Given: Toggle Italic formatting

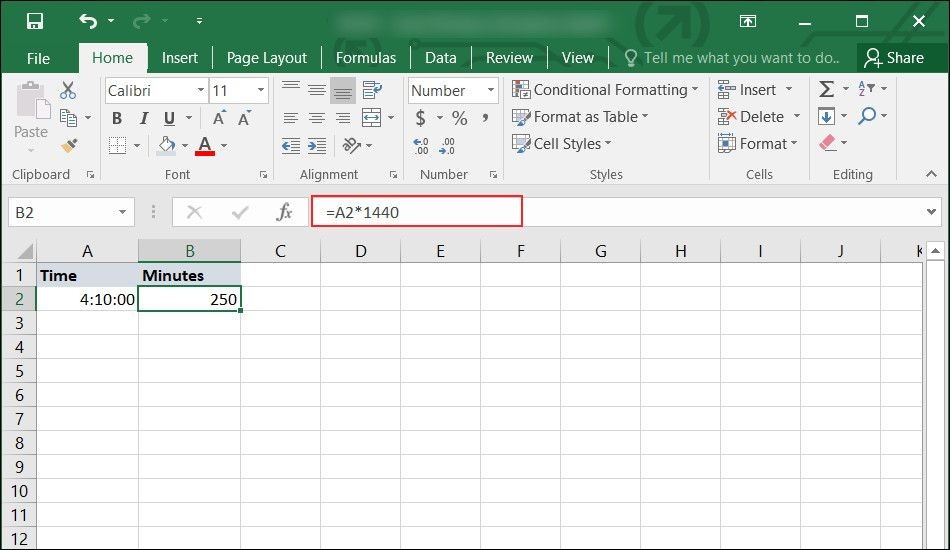Looking at the screenshot, I should (x=144, y=118).
